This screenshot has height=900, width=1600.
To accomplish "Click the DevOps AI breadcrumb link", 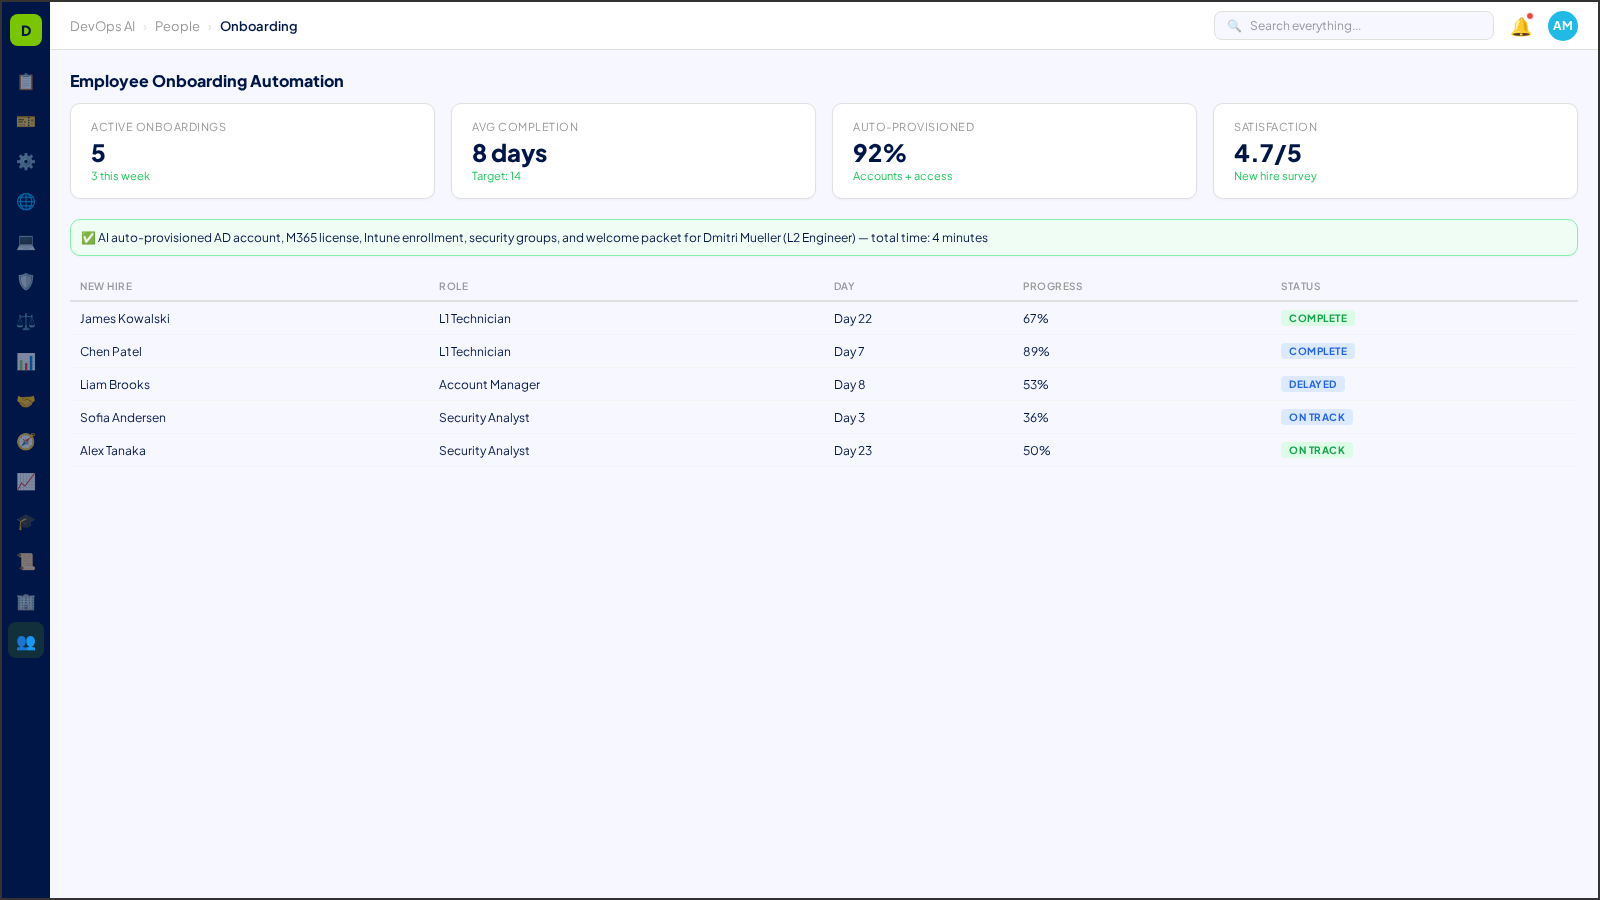I will [x=102, y=26].
